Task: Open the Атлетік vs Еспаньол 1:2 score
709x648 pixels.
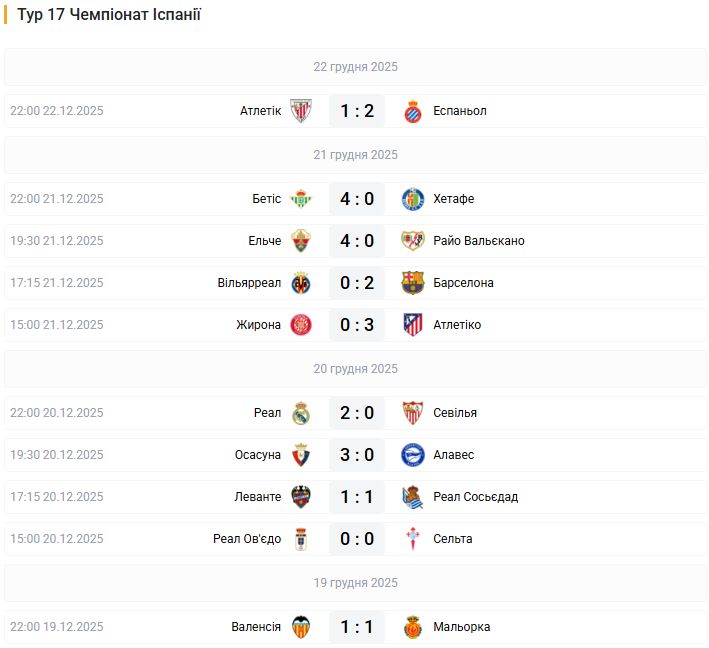Action: [357, 111]
